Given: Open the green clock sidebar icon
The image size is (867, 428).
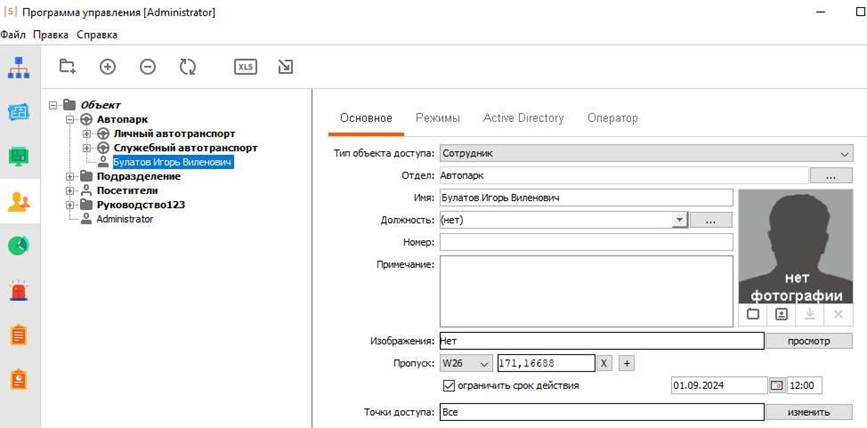Looking at the screenshot, I should (x=19, y=245).
